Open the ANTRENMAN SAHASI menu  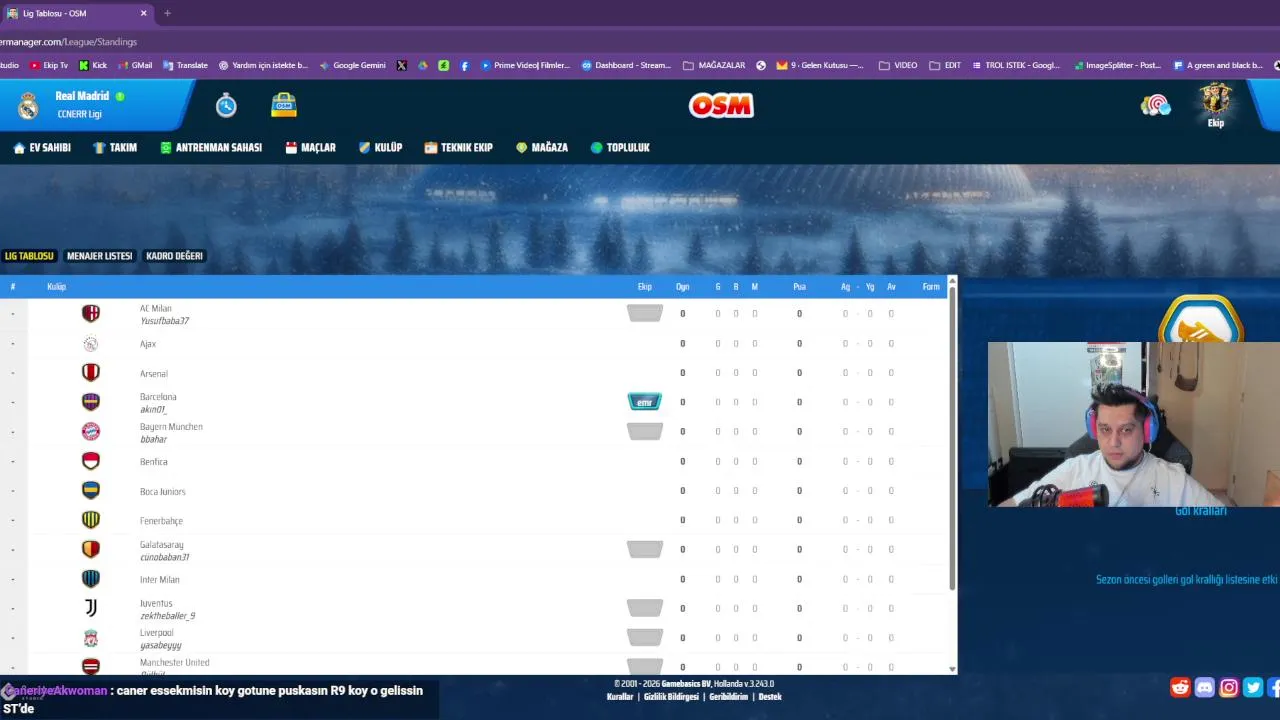(211, 147)
